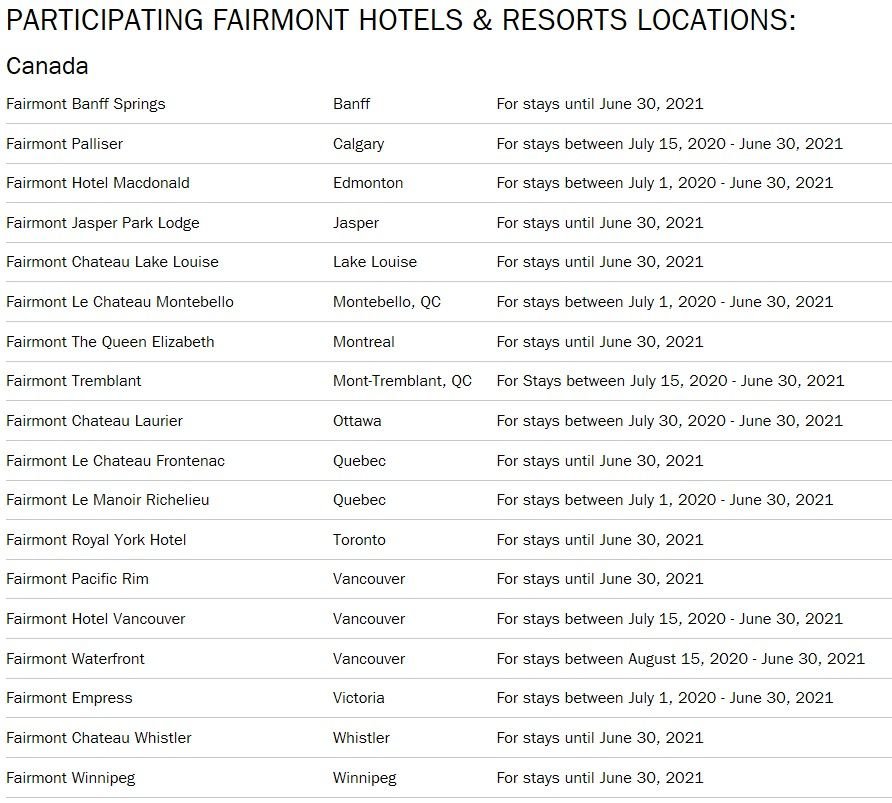The width and height of the screenshot is (892, 803).
Task: Click Fairmont Hotel Vancouver row name
Action: pyautogui.click(x=96, y=619)
